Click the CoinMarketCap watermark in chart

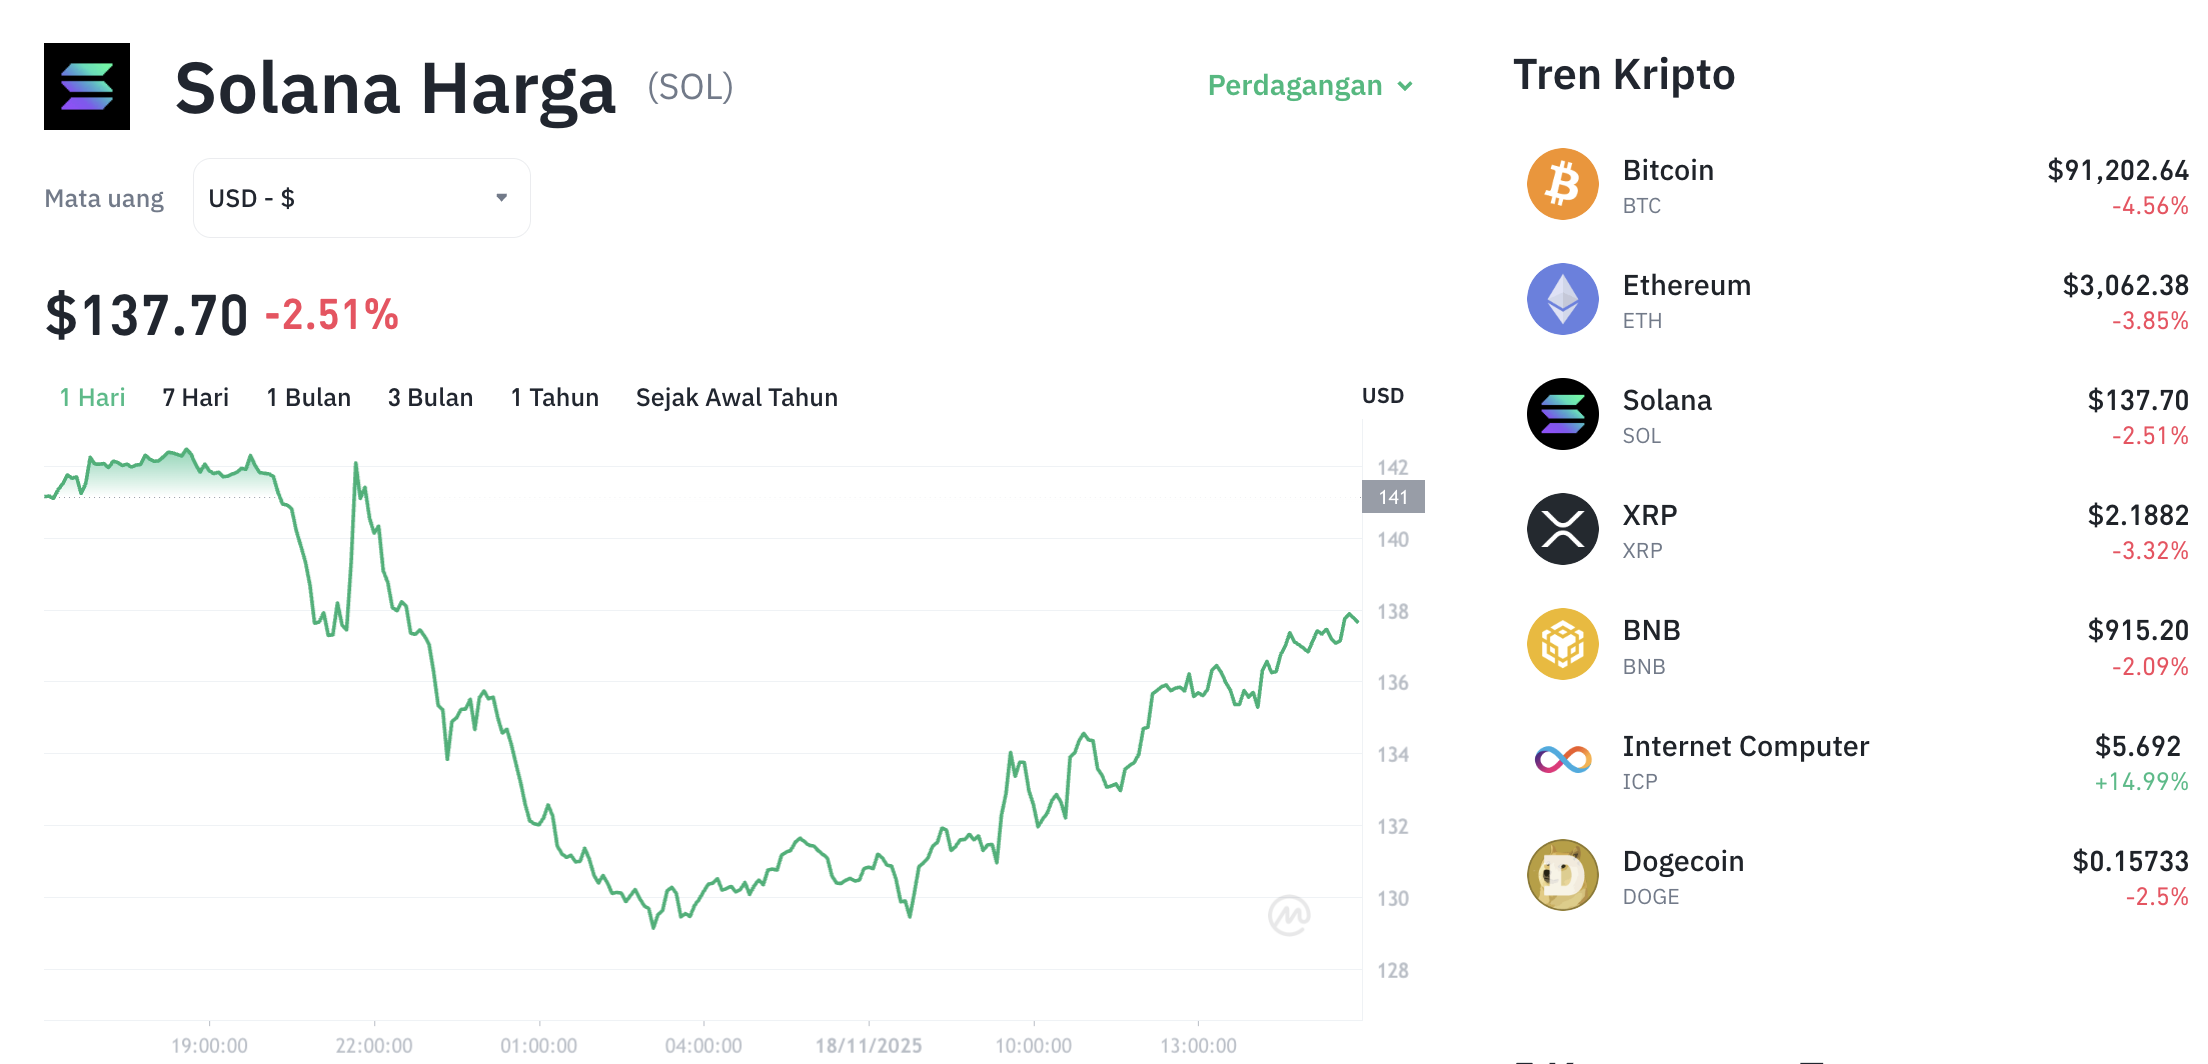tap(1290, 916)
